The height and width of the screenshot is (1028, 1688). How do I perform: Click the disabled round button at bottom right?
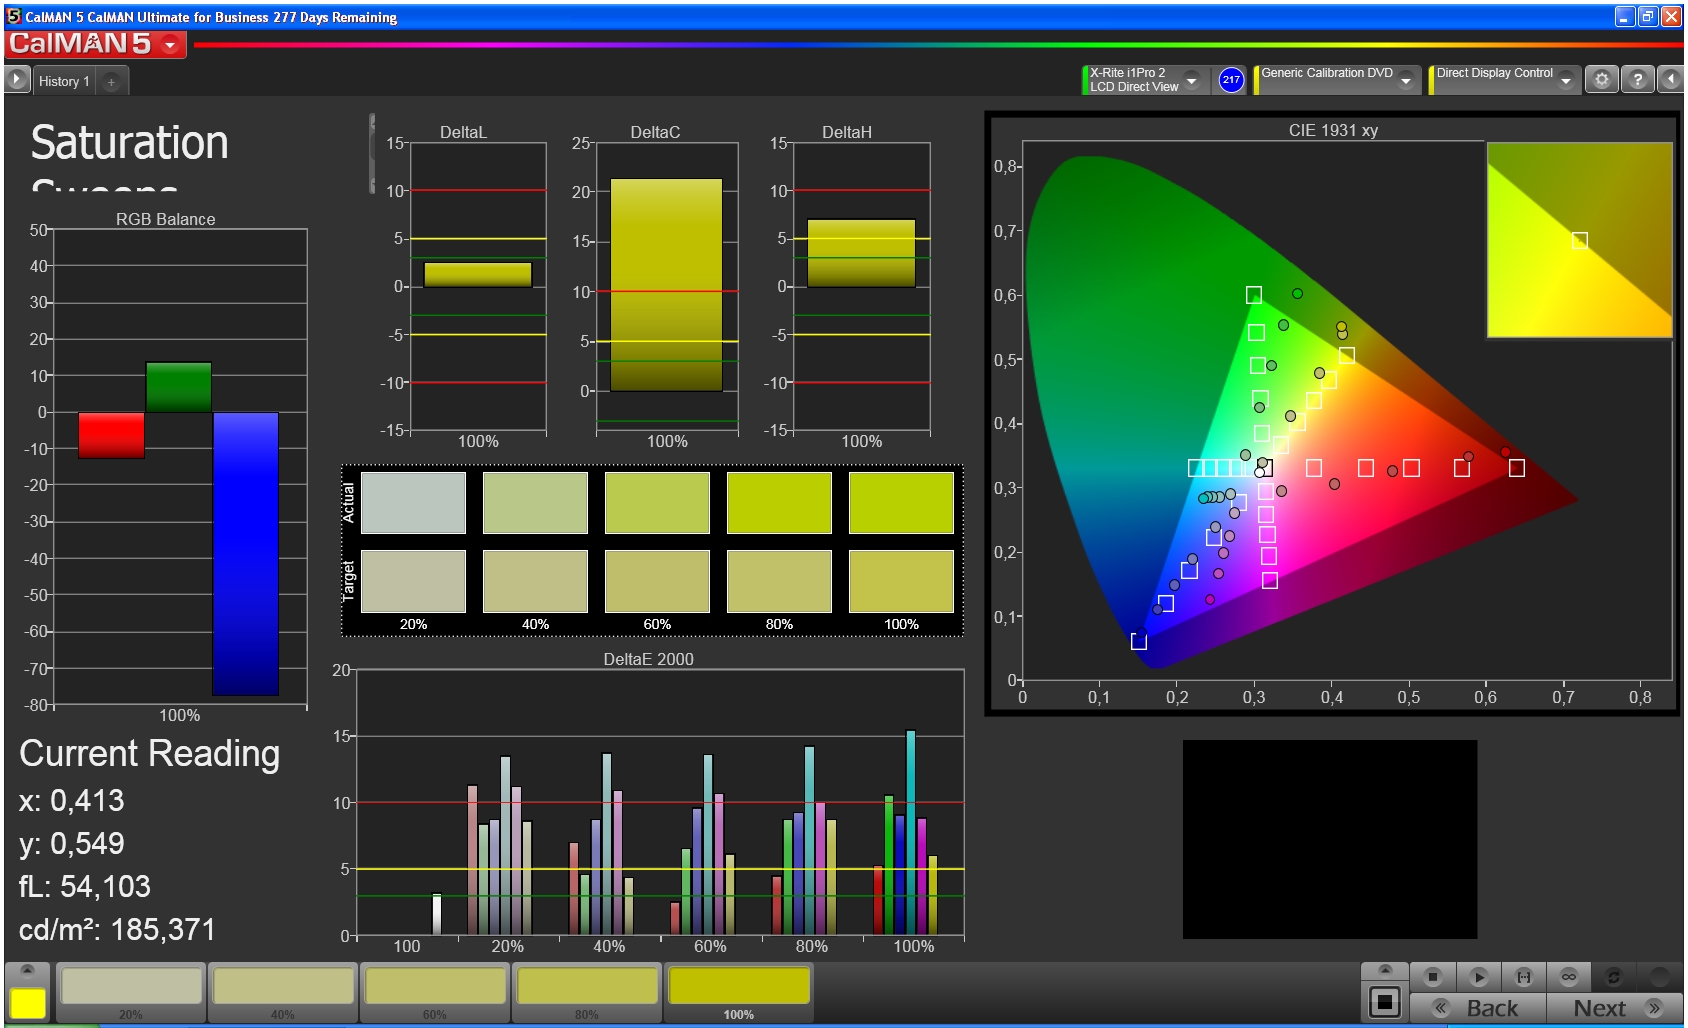[1659, 976]
